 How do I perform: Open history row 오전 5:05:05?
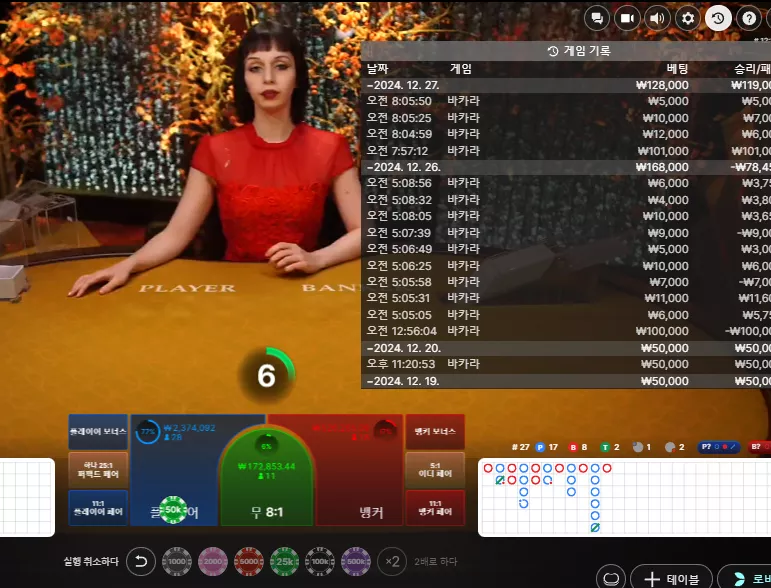point(566,315)
